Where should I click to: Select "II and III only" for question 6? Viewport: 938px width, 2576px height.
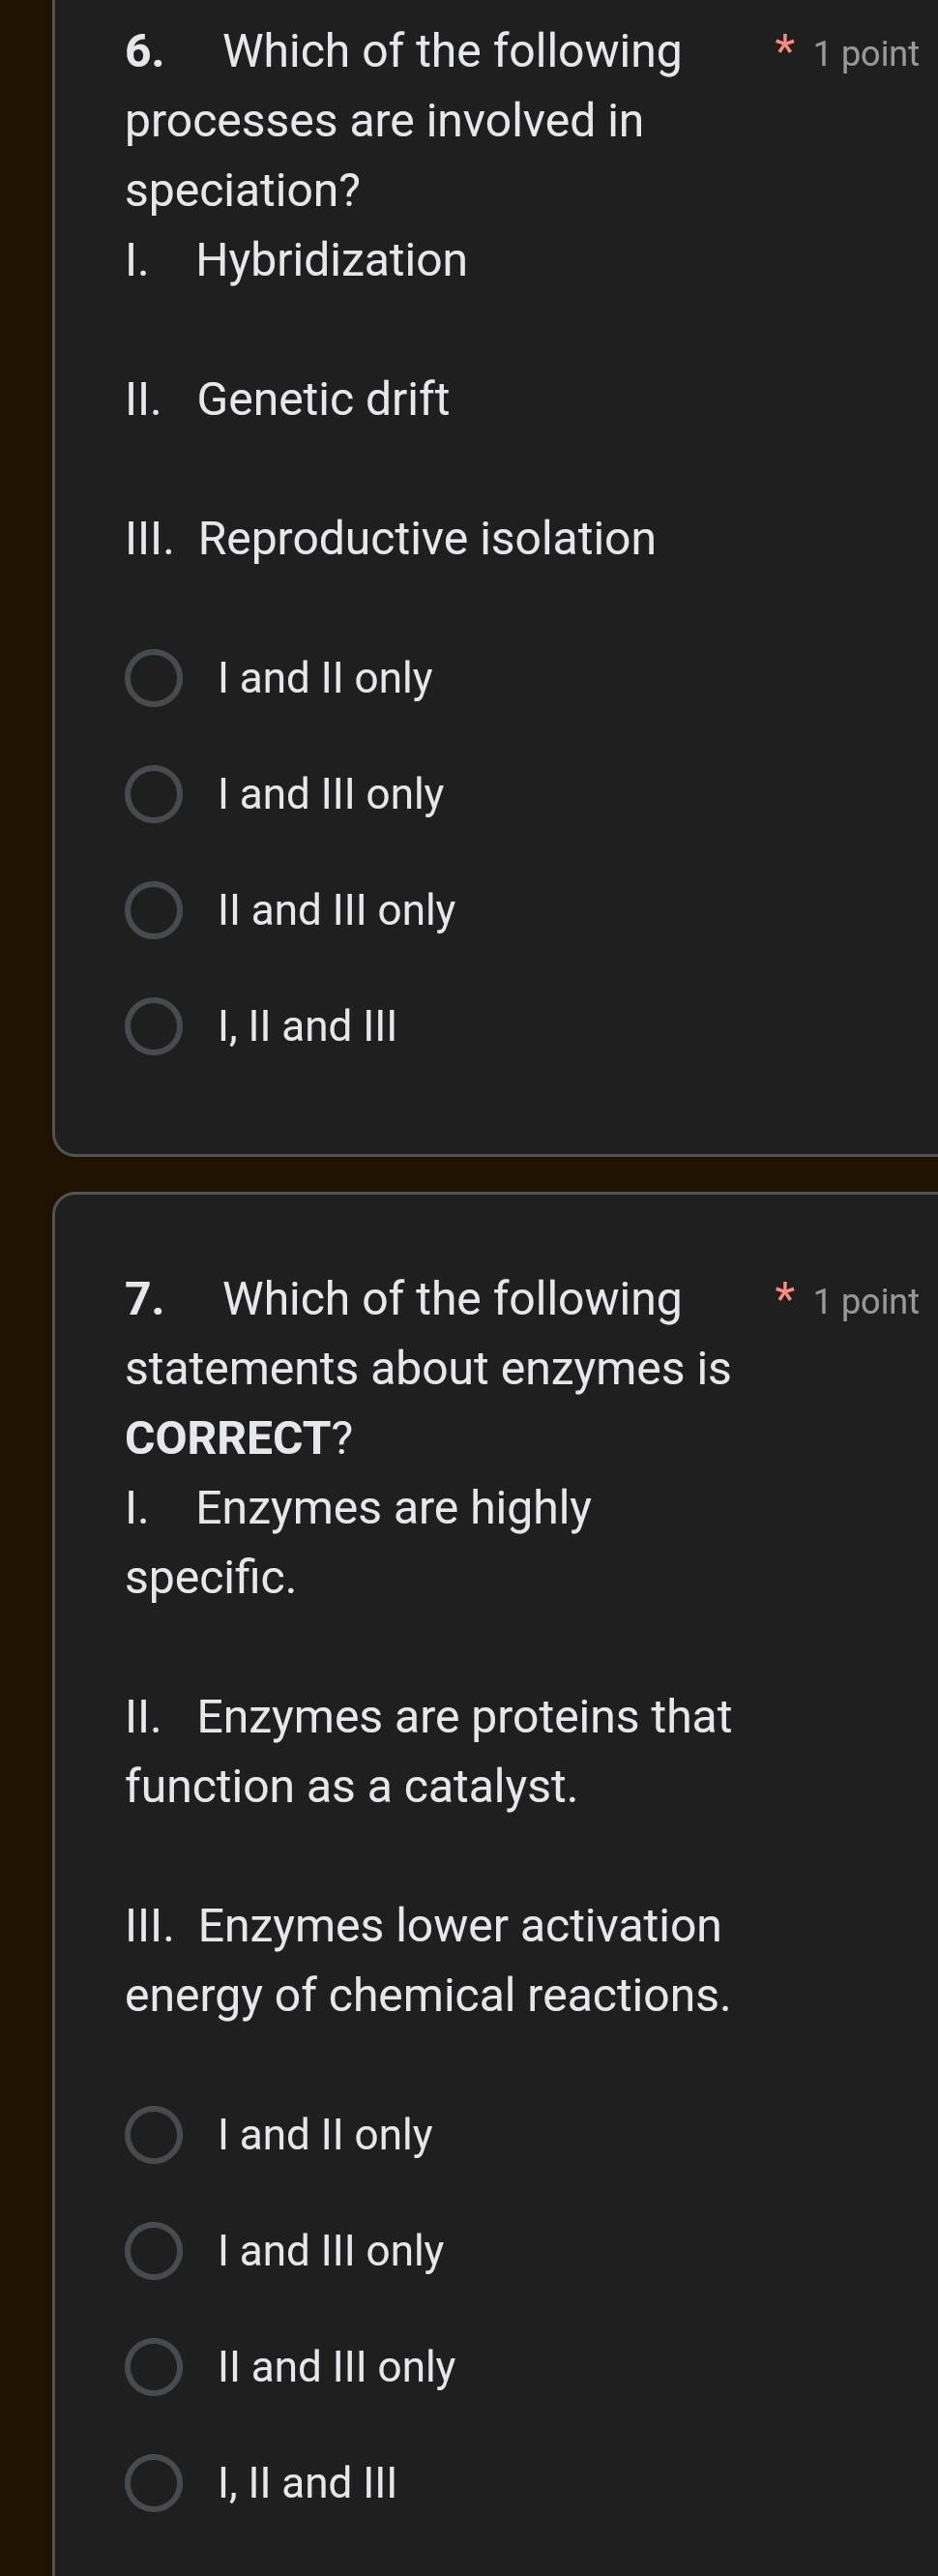(x=155, y=910)
